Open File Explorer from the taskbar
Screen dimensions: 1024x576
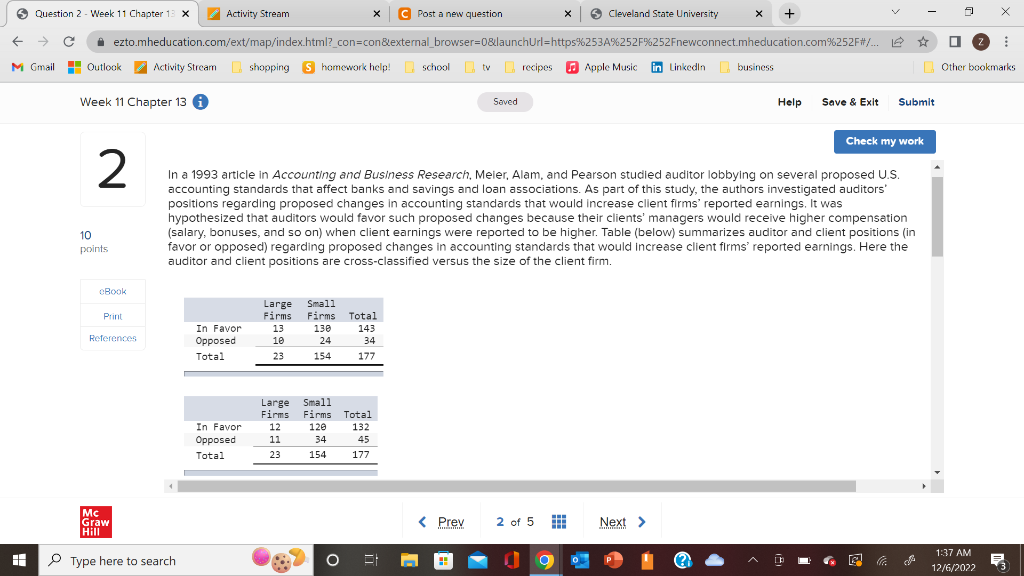tap(409, 560)
